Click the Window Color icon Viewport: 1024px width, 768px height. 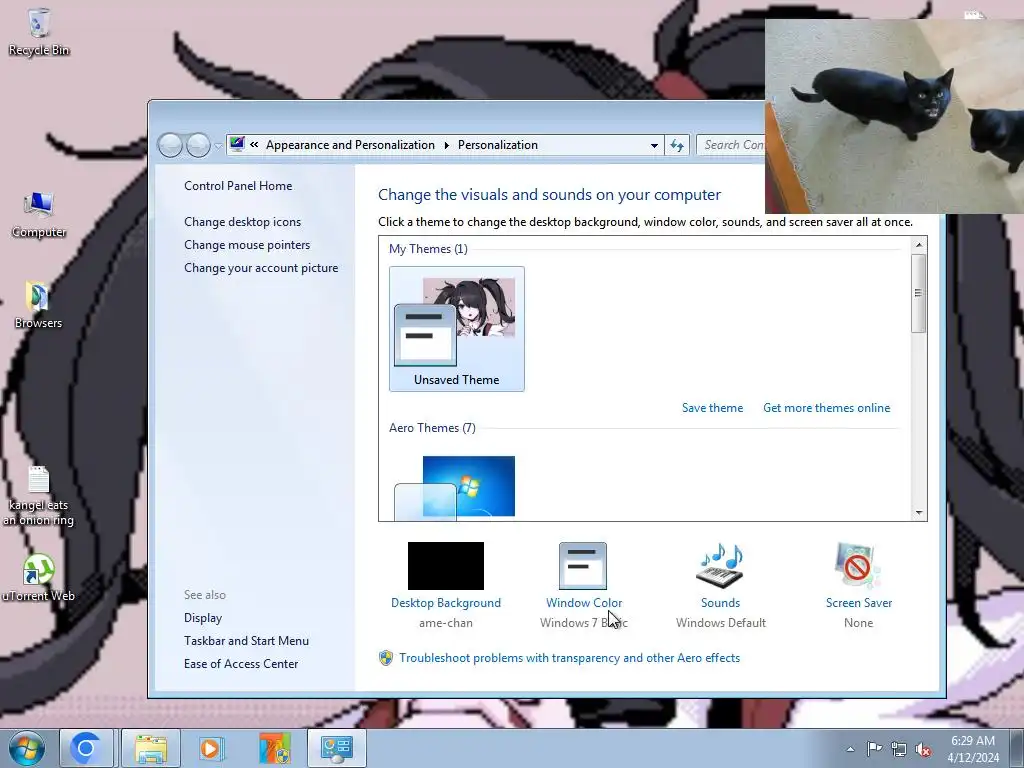(x=583, y=566)
